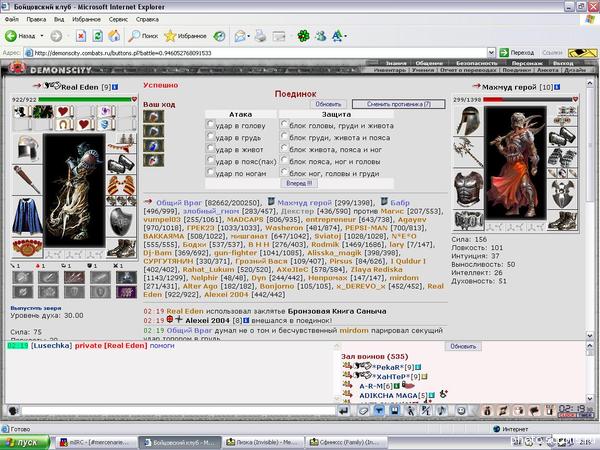Open the Mail icon dropdown arrow
600x450 pixels.
pos(249,36)
